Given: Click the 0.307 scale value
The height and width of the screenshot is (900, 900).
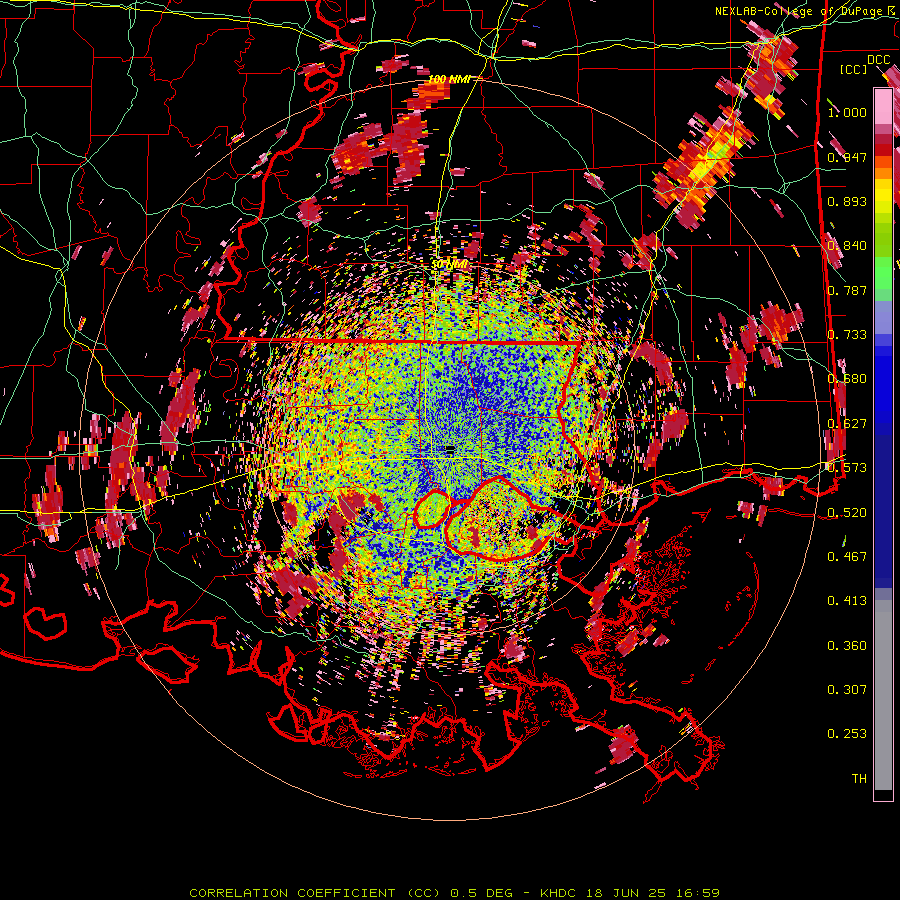Looking at the screenshot, I should pos(847,690).
